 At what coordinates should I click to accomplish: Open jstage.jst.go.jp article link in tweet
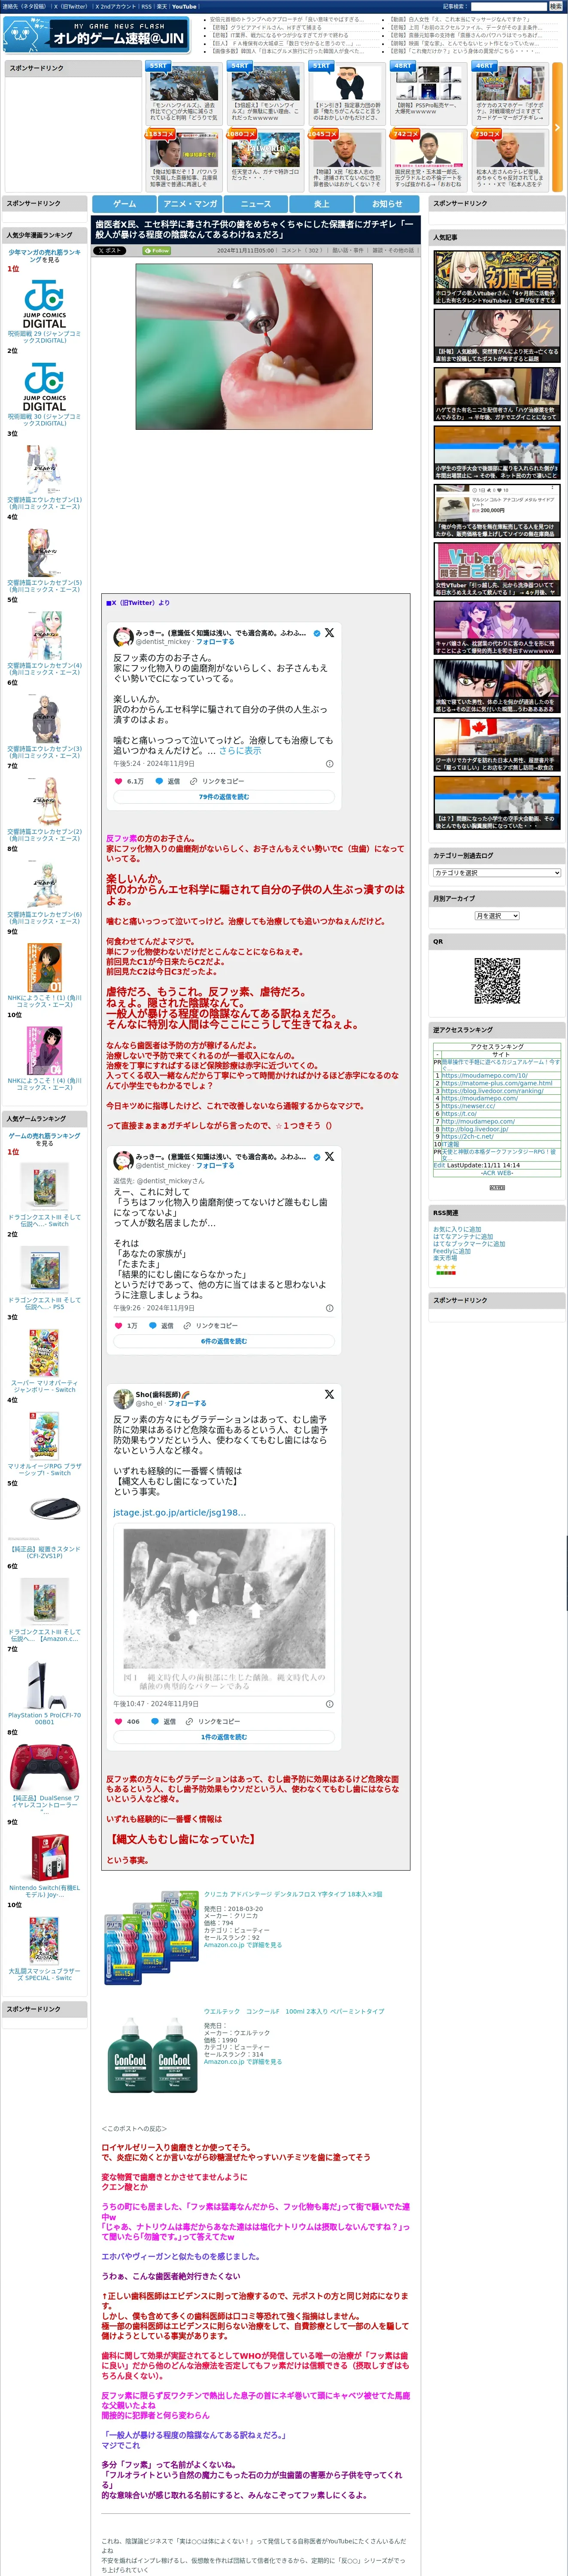[179, 1512]
